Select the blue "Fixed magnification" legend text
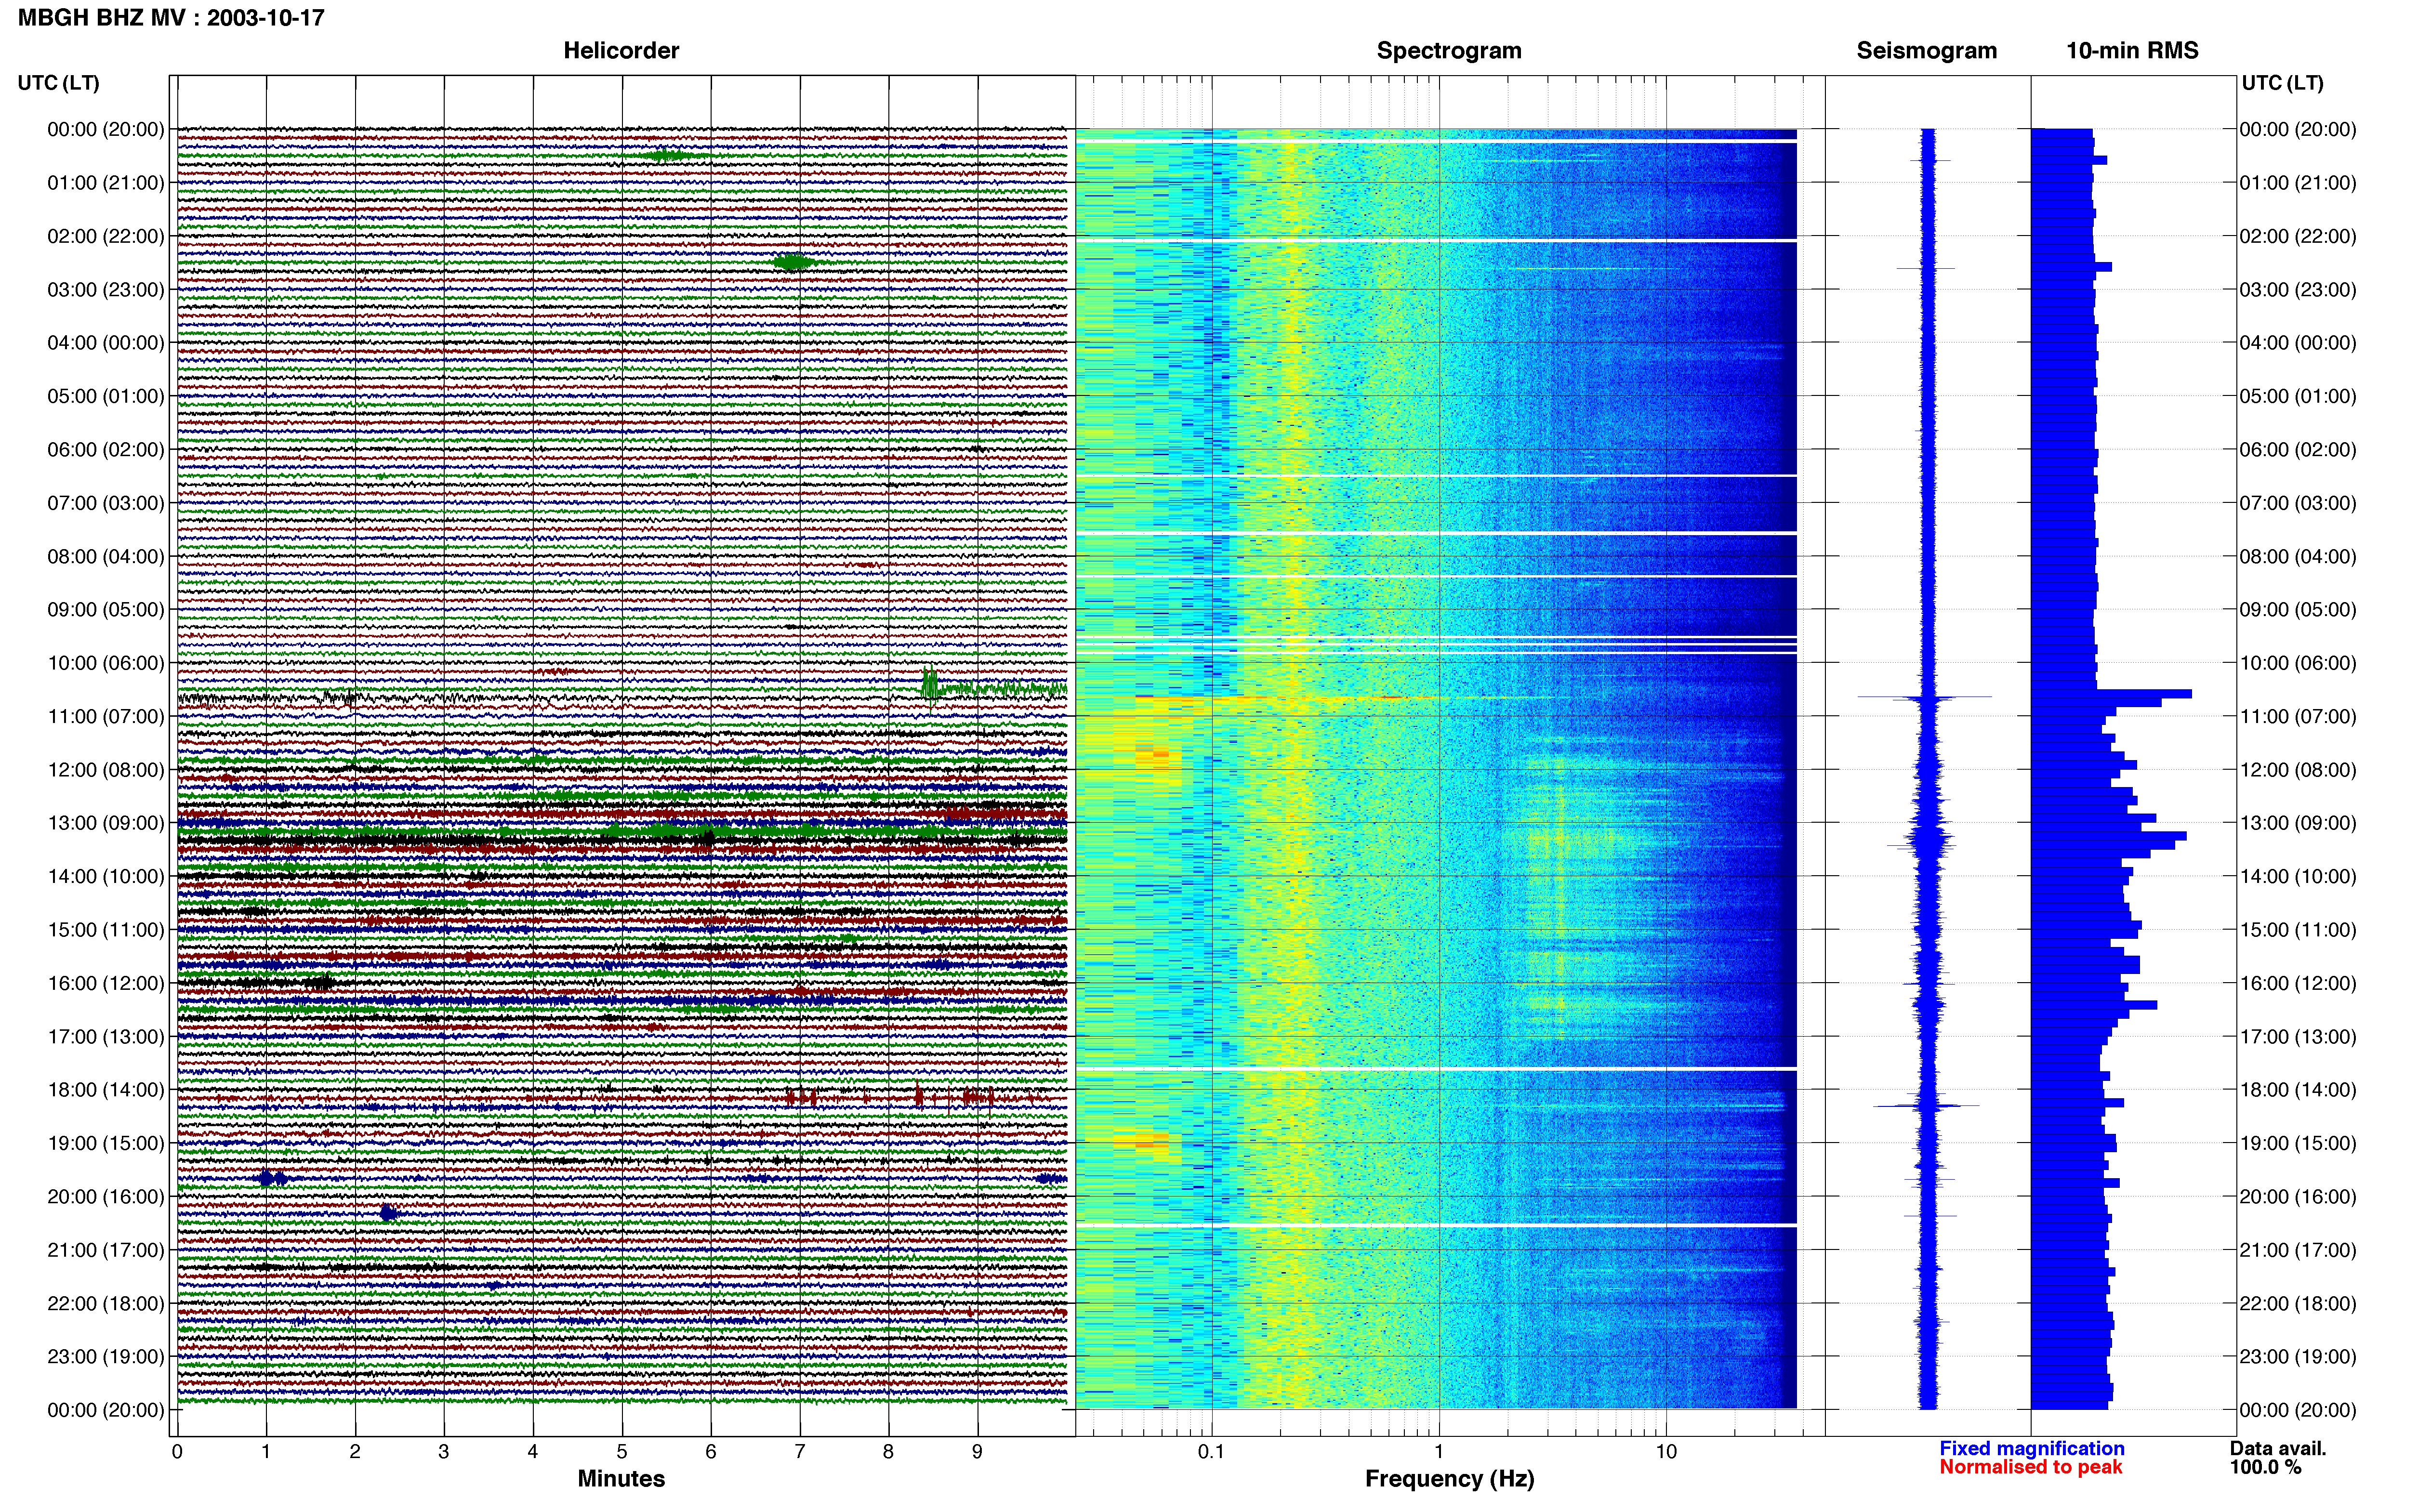Viewport: 2418px width, 1512px height. [2032, 1448]
